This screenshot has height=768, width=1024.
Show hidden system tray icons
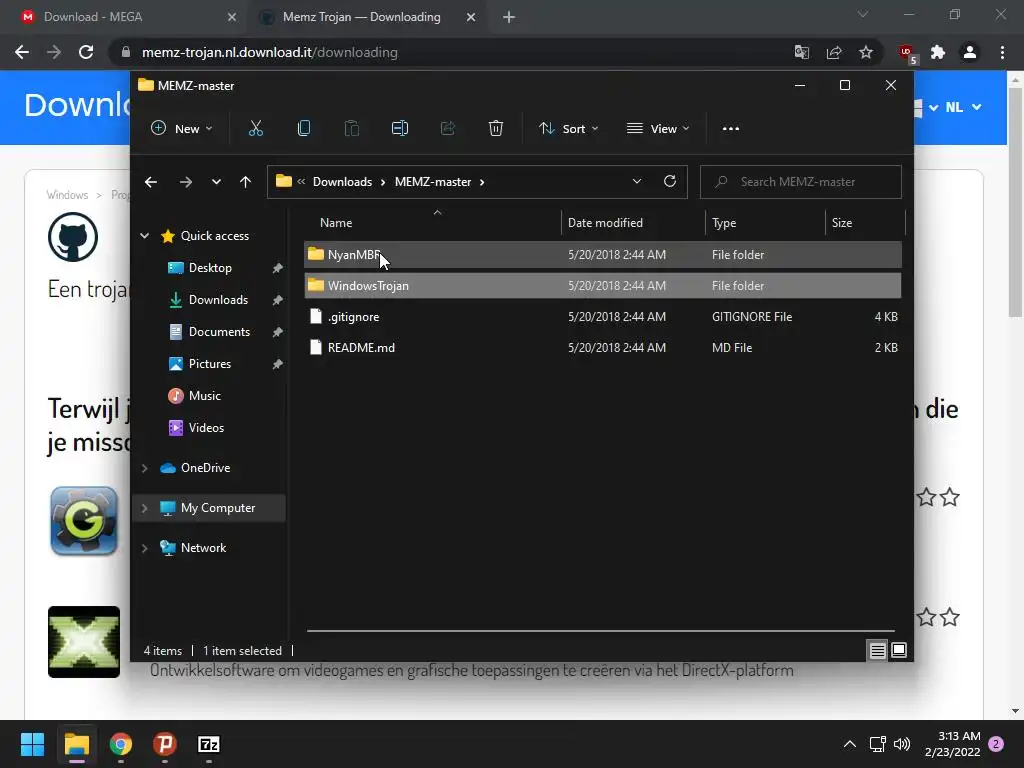point(850,744)
